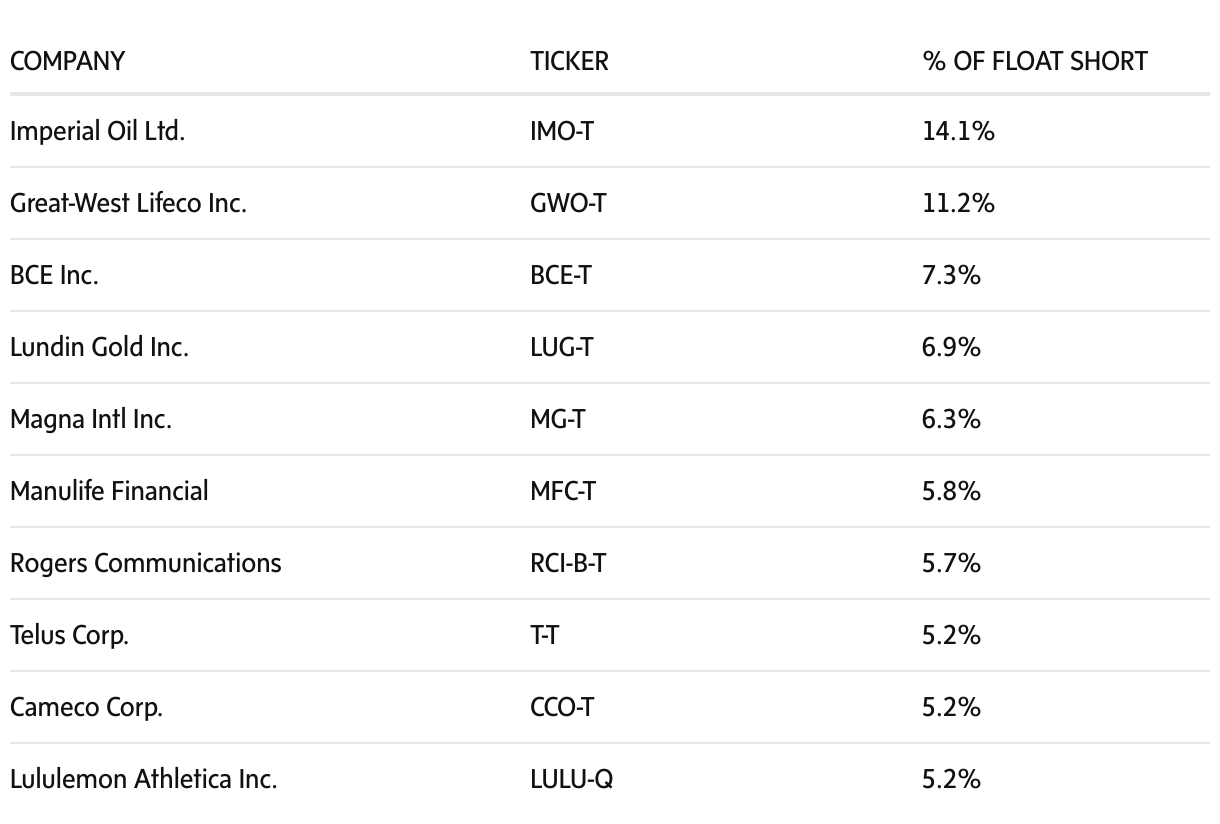
Task: Click the LUG-T ticker symbol
Action: (561, 347)
